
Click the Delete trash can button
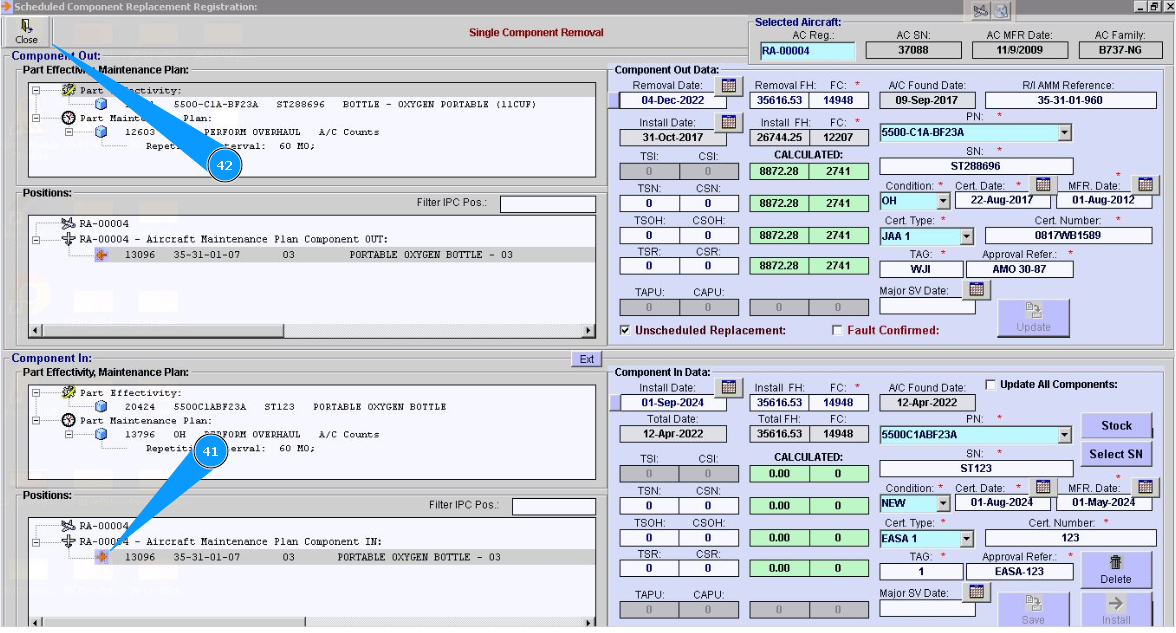tap(1116, 569)
